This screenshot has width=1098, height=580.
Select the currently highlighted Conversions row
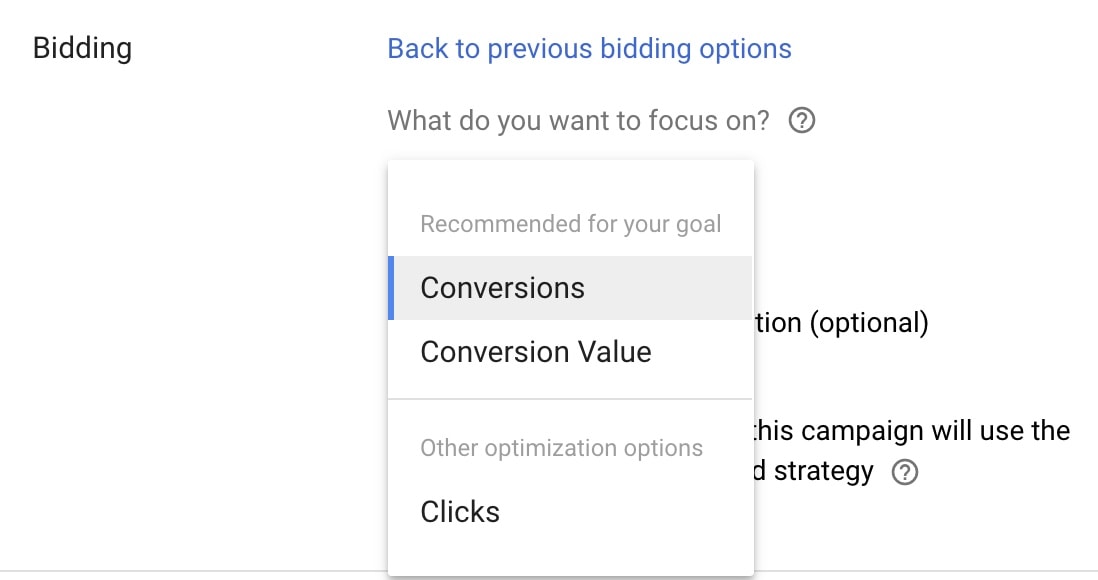(502, 287)
